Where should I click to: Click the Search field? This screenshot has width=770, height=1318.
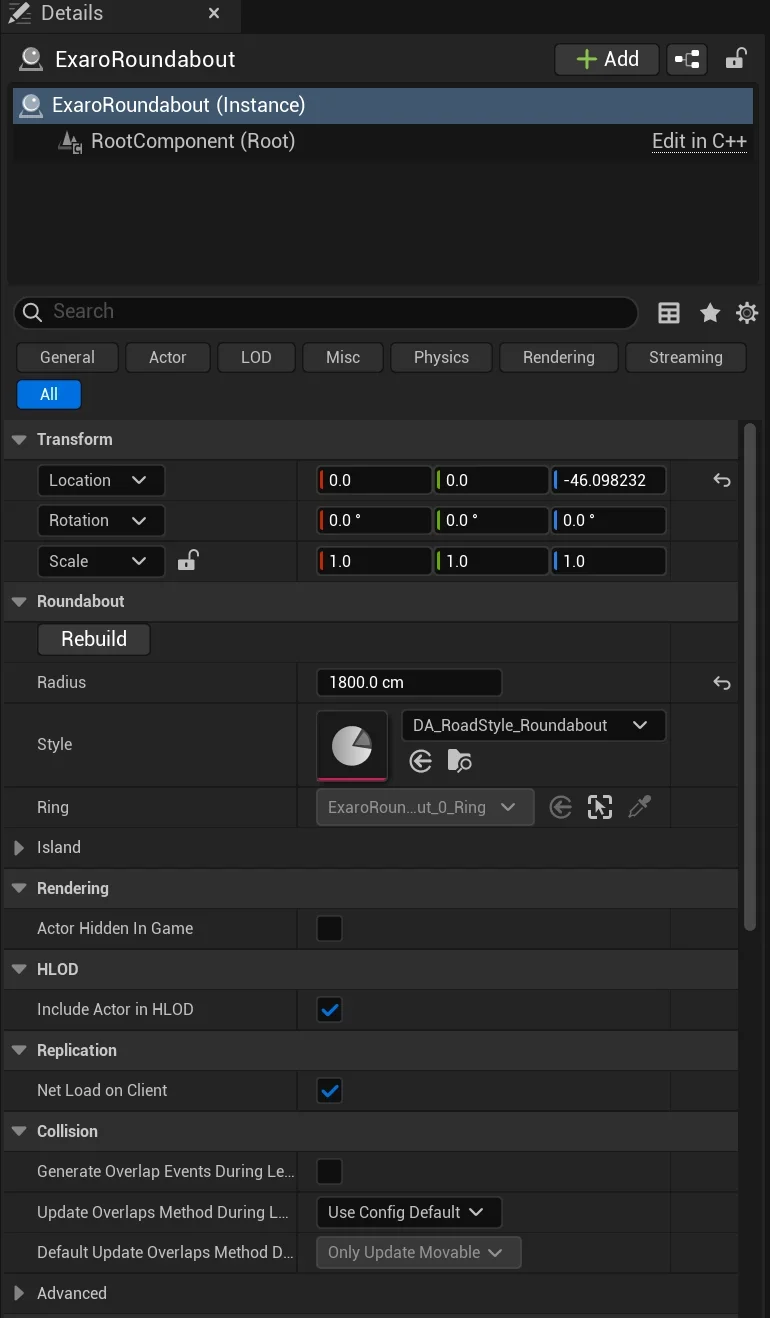point(326,312)
